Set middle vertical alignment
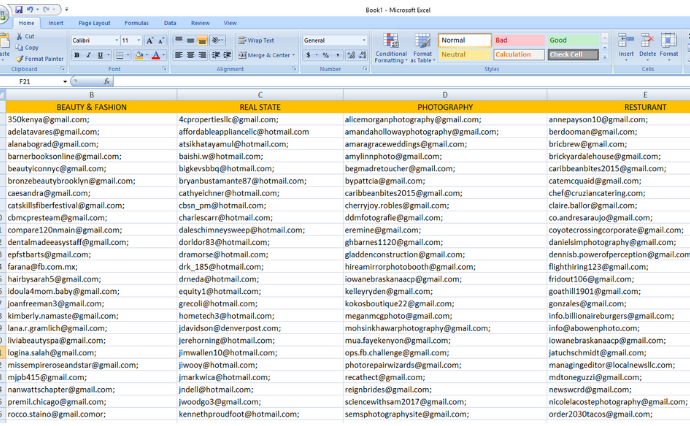This screenshot has height=426, width=690. [x=190, y=40]
